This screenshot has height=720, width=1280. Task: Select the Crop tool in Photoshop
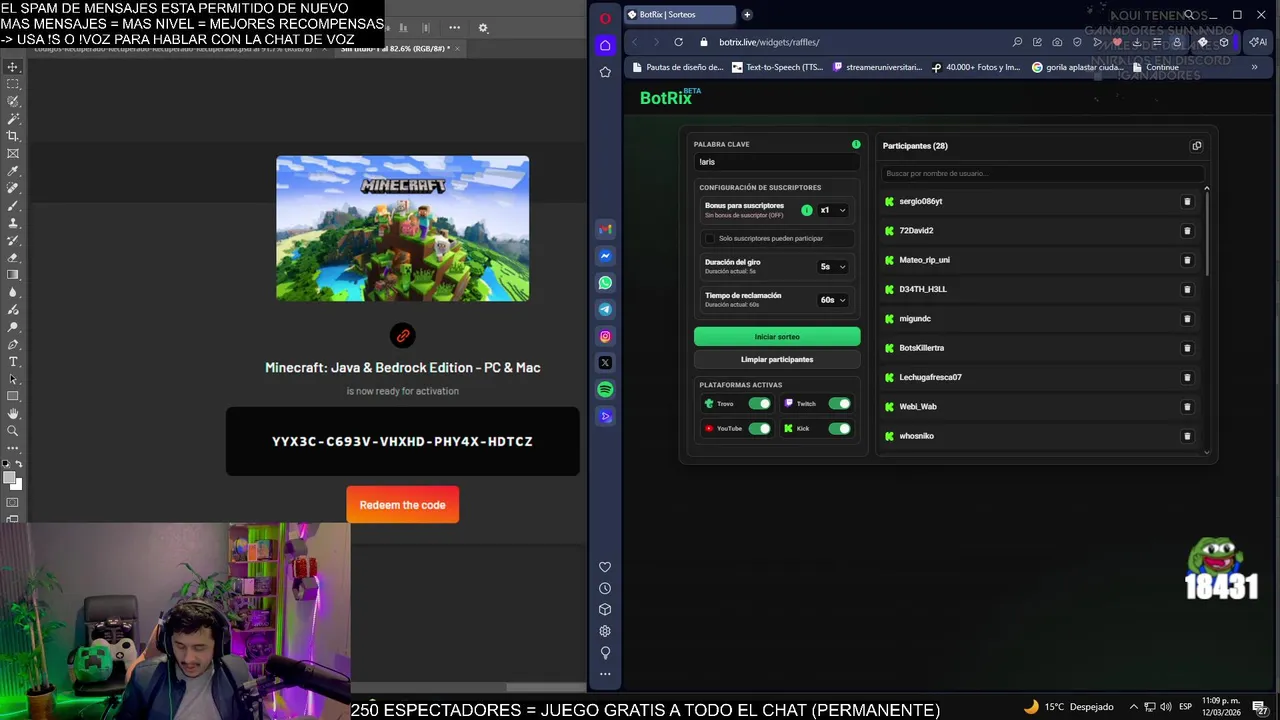(x=13, y=136)
